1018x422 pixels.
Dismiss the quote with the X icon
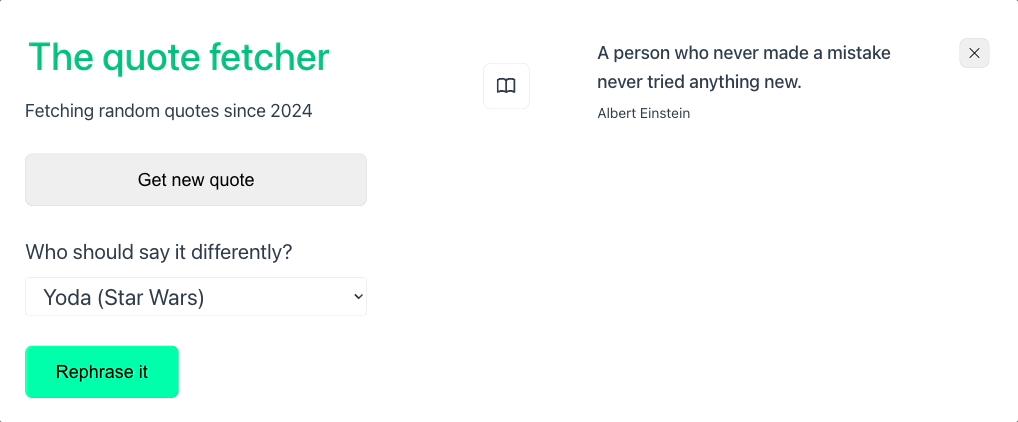point(974,53)
